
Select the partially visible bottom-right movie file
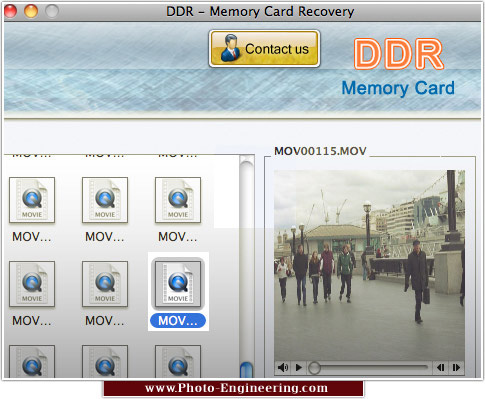tap(178, 361)
